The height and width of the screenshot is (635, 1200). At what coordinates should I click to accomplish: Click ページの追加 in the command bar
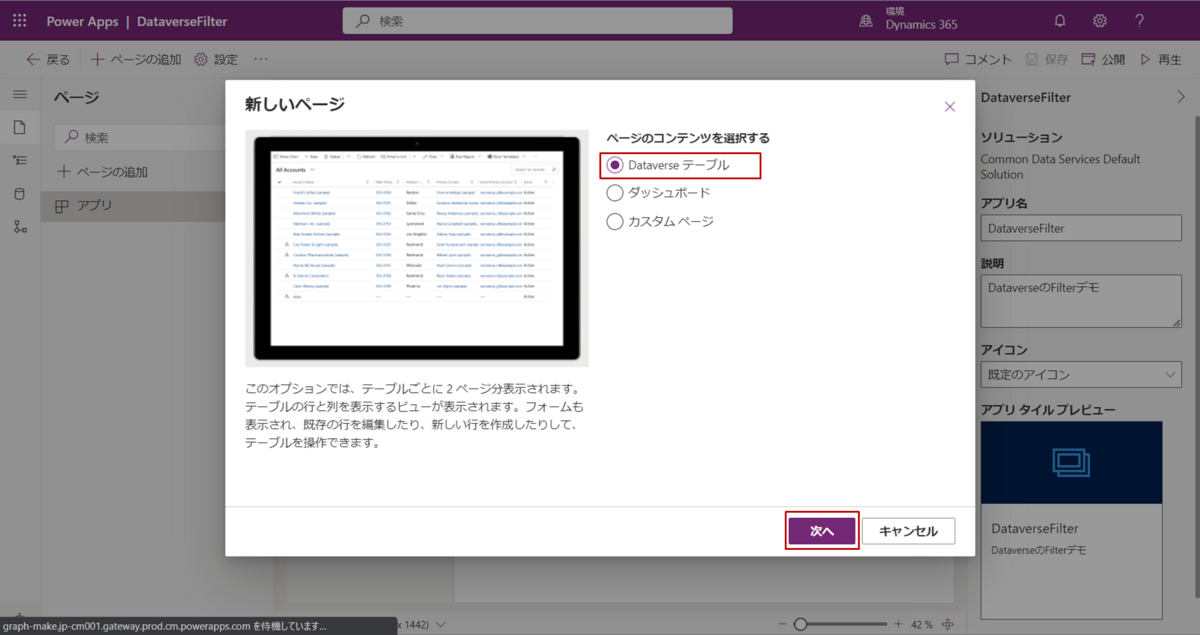136,60
